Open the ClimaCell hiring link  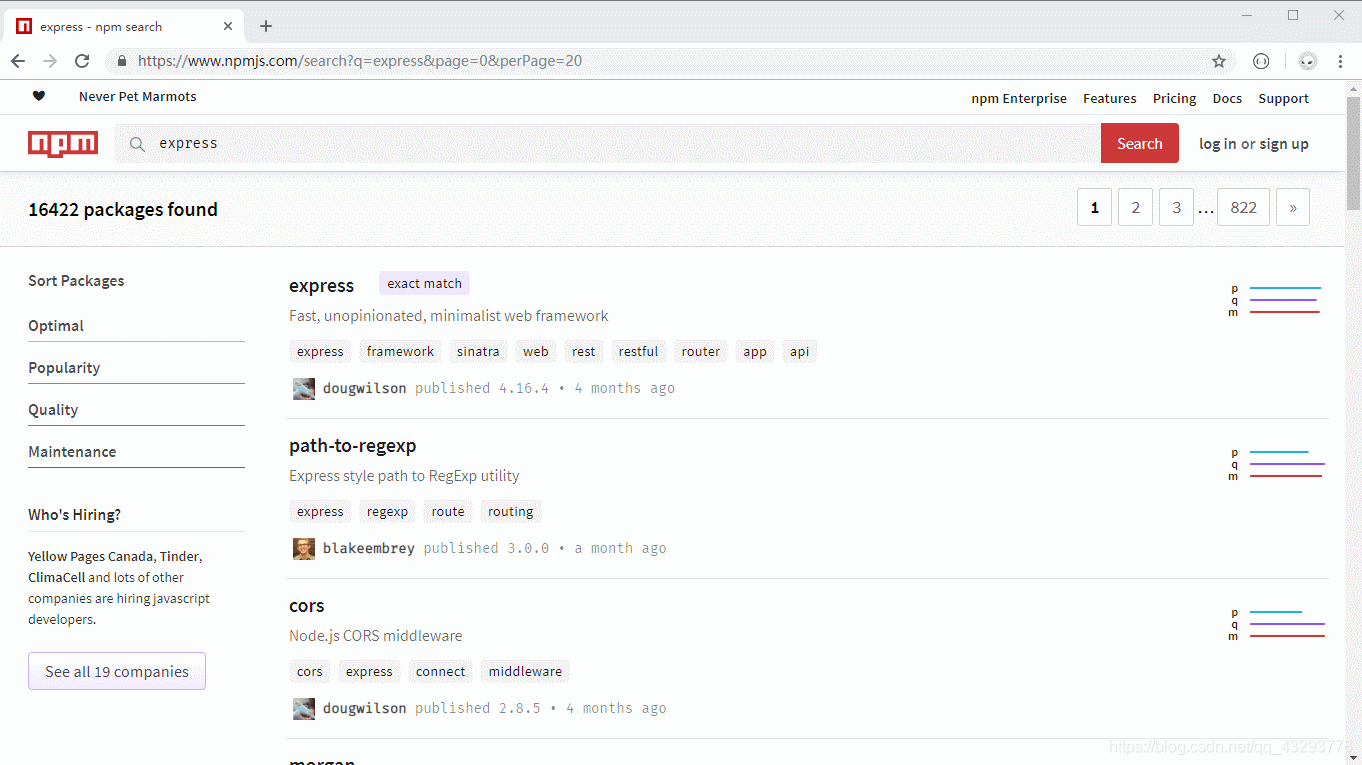56,577
